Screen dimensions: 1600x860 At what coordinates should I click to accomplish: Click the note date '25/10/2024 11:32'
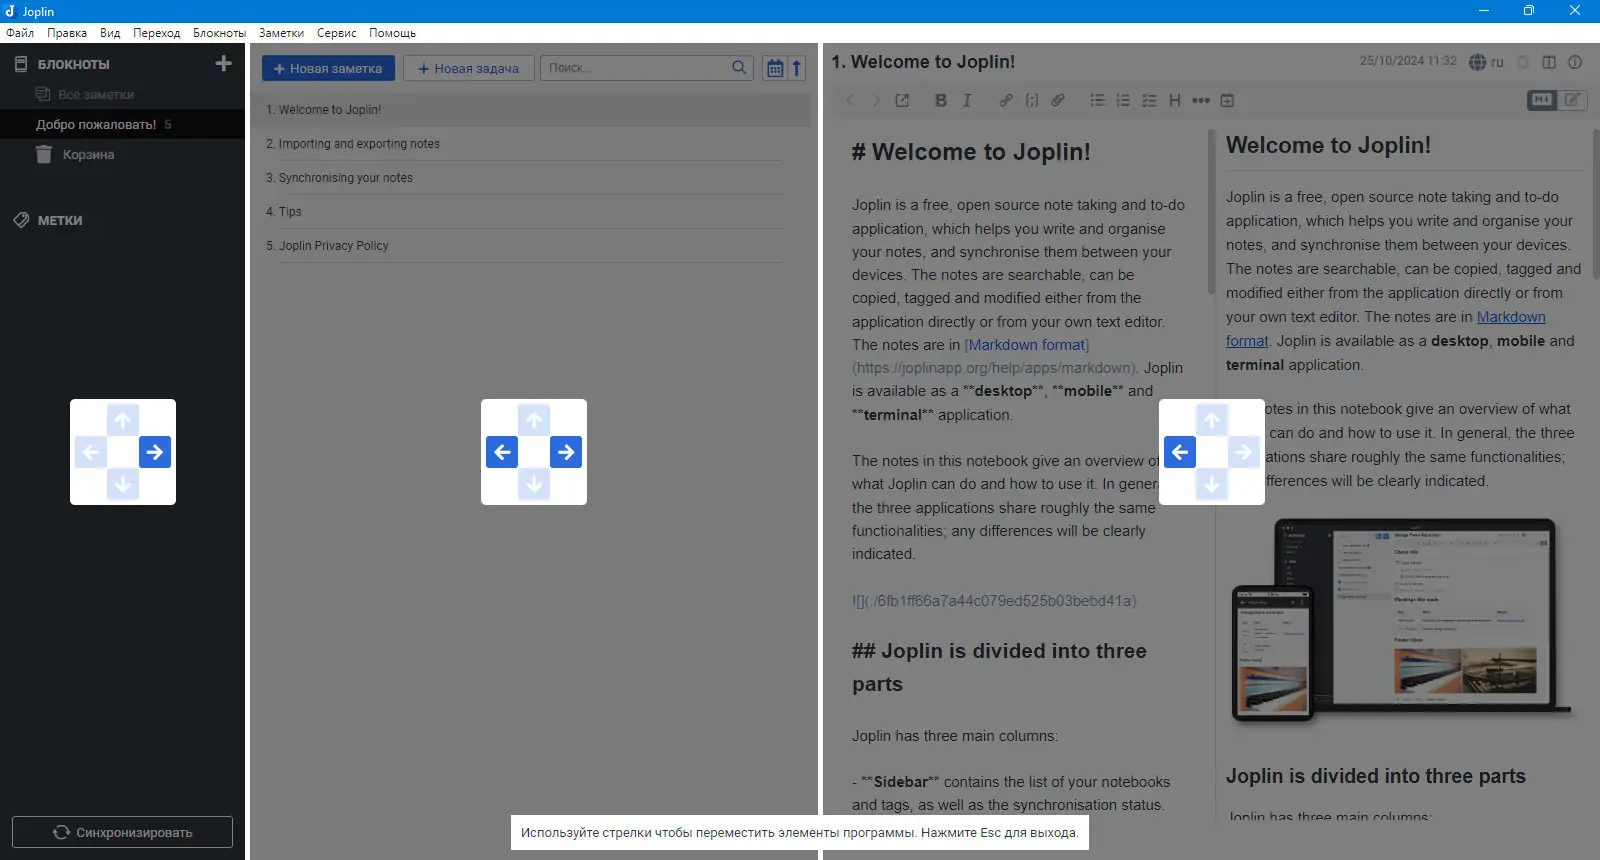click(1408, 61)
